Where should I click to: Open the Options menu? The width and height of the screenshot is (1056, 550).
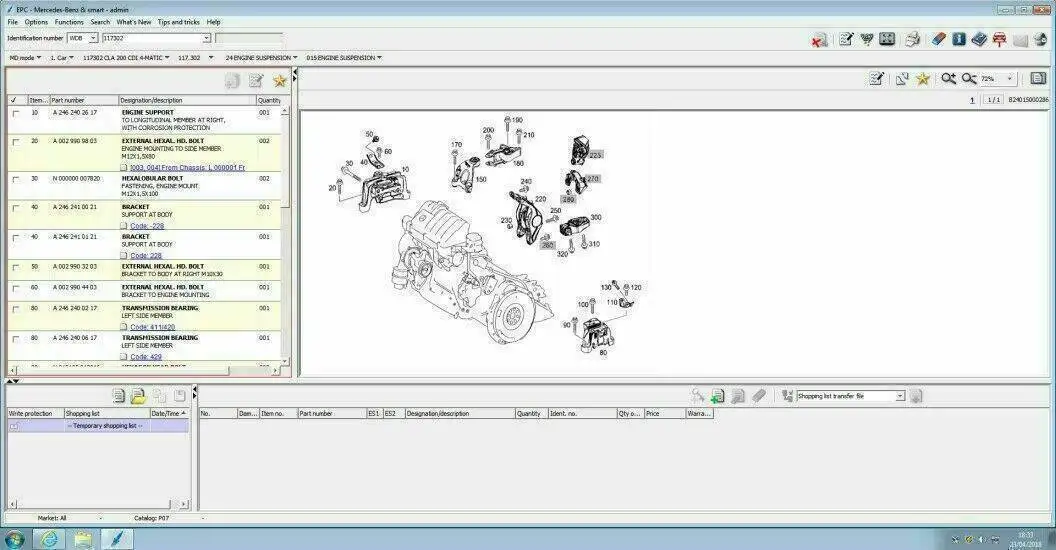point(36,22)
